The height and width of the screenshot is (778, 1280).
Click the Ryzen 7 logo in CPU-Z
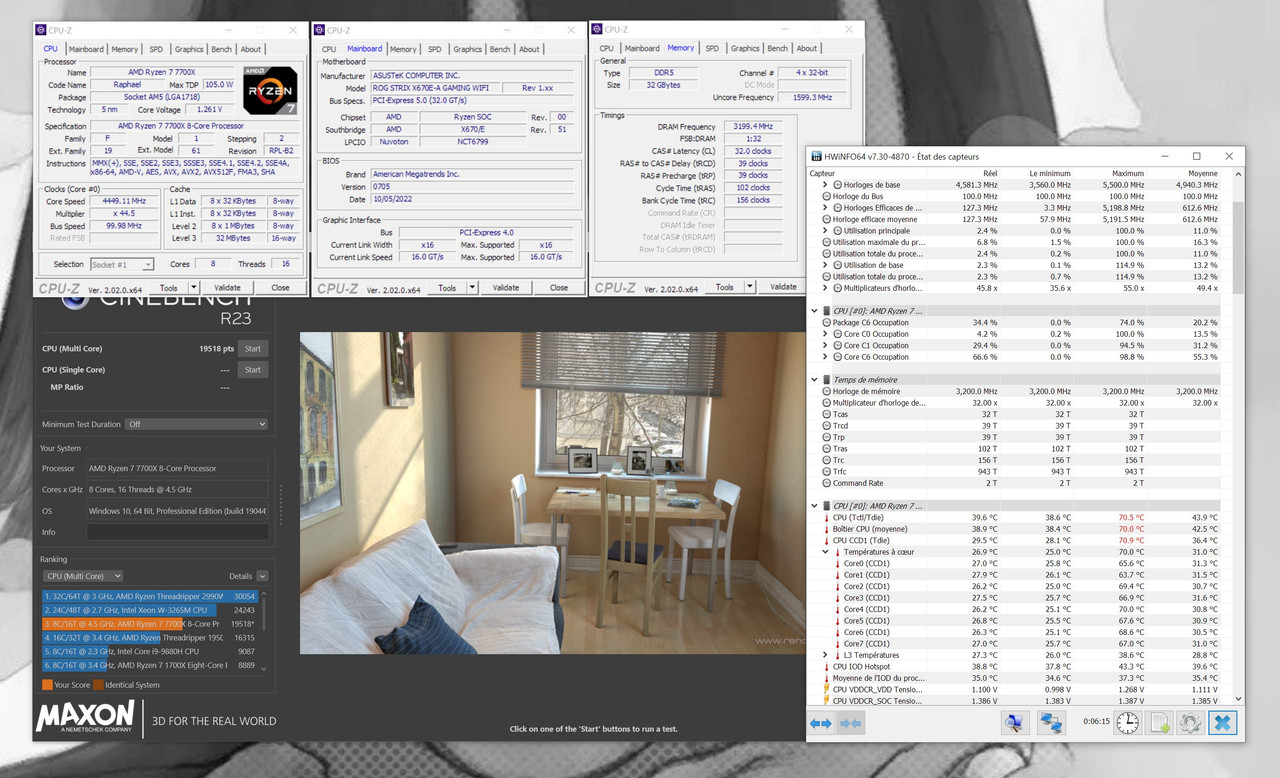270,91
